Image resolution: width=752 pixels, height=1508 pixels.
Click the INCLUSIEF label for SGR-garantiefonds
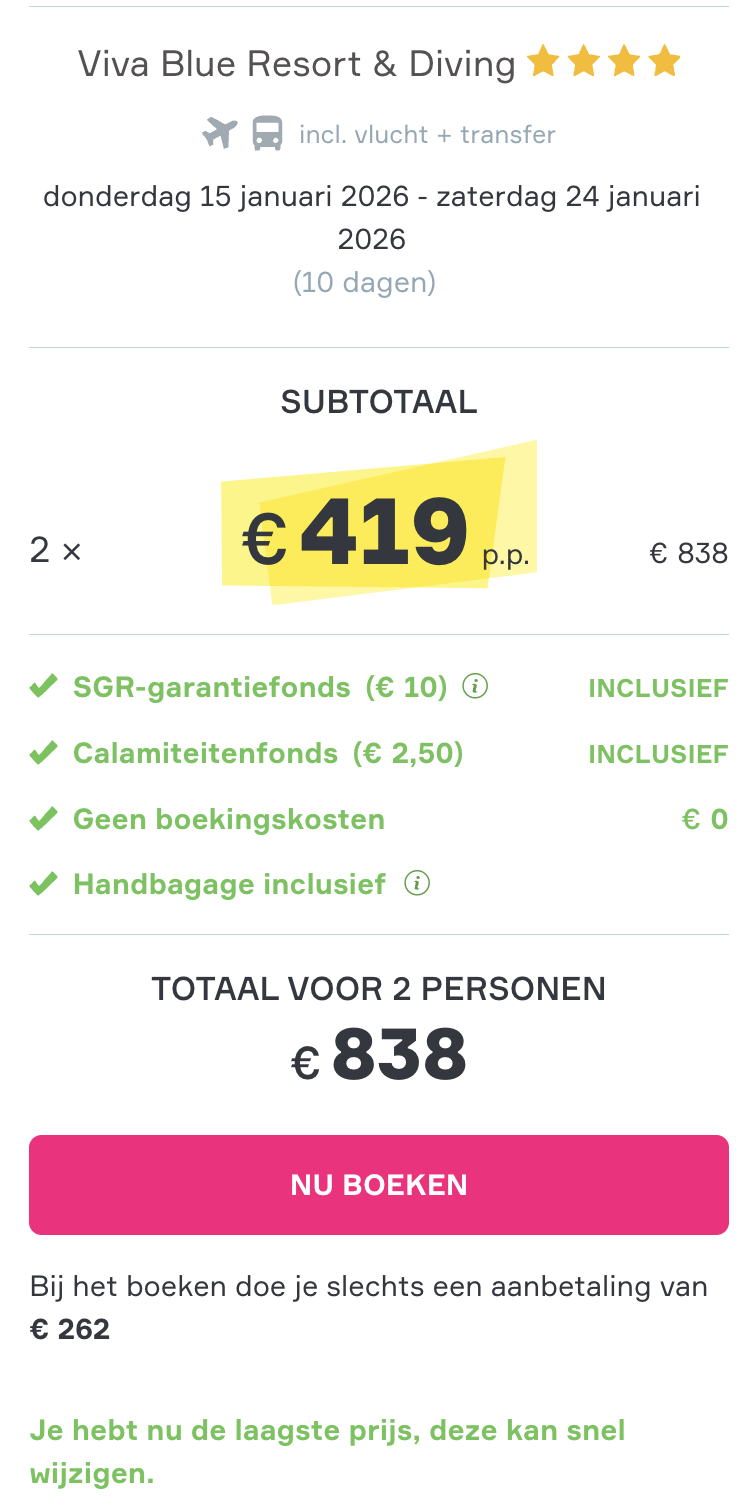pyautogui.click(x=658, y=687)
